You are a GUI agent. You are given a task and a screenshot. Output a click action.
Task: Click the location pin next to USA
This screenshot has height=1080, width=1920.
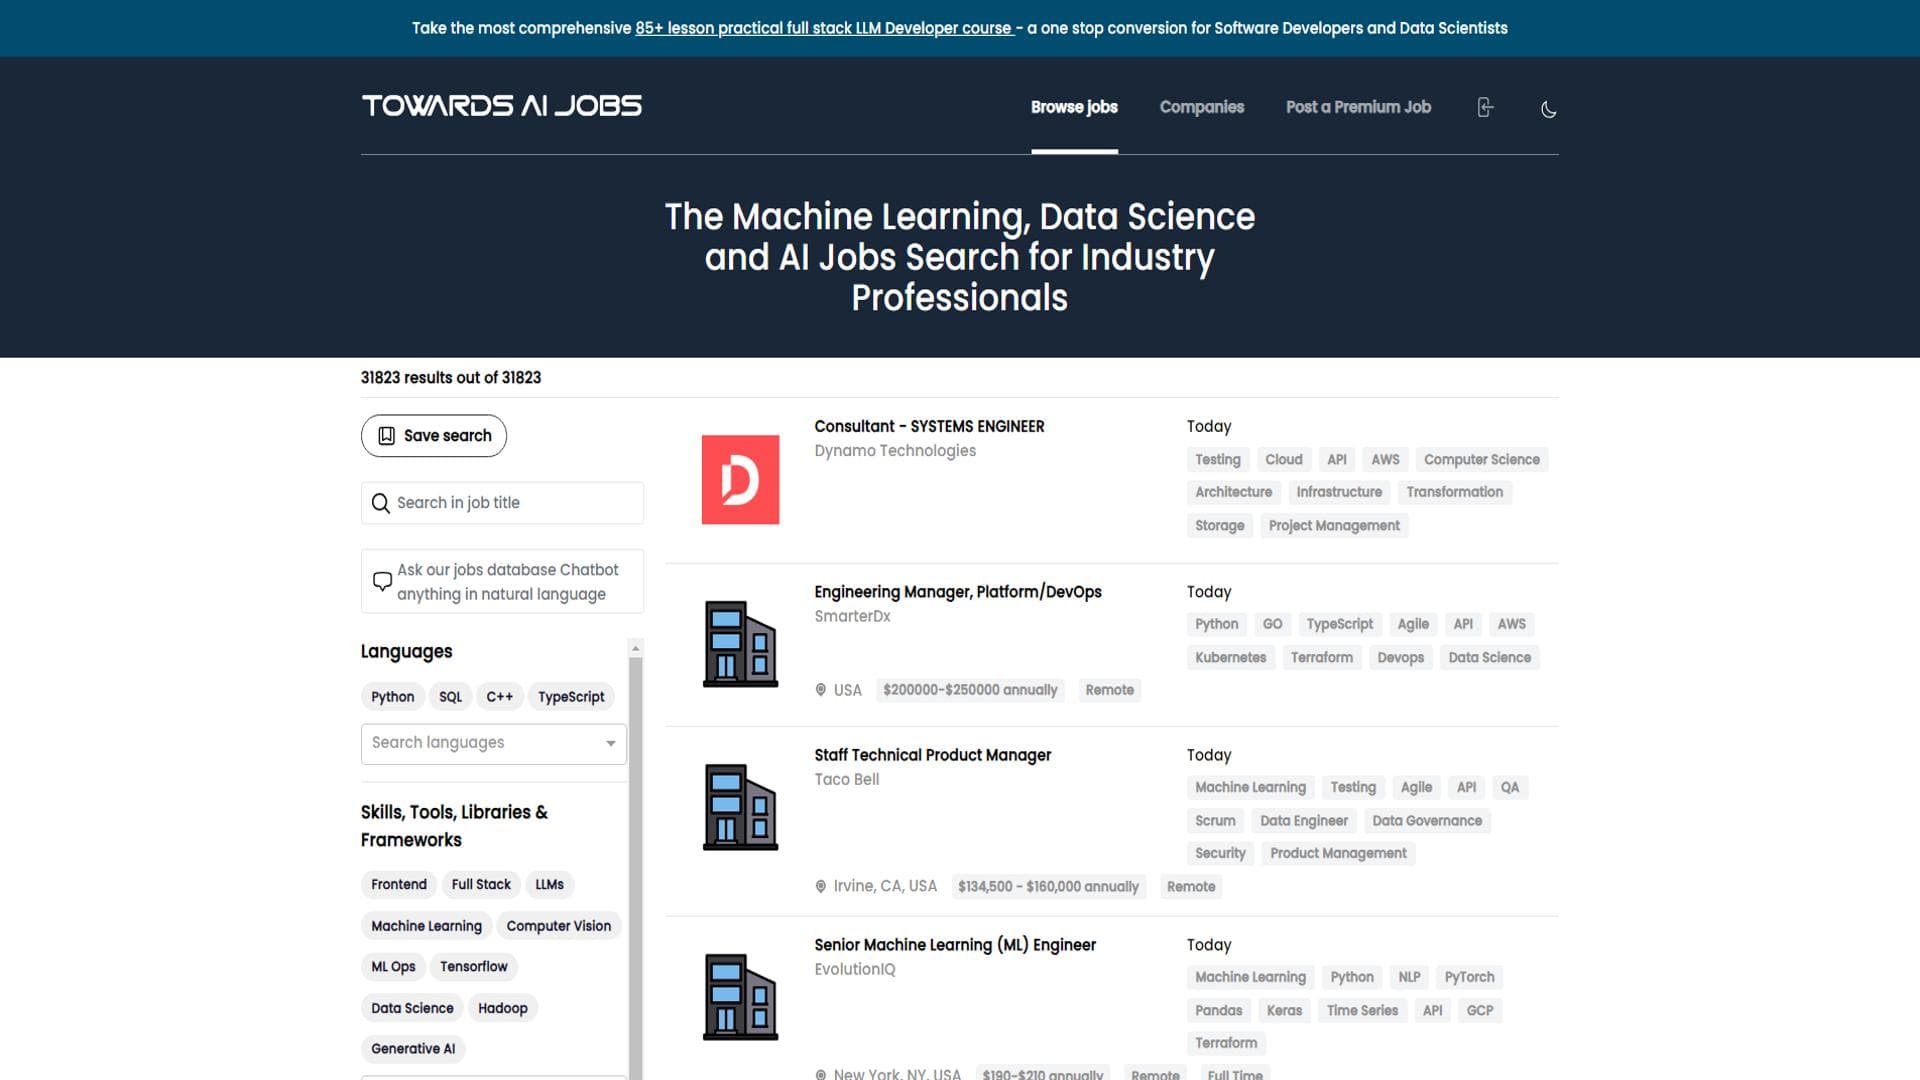point(821,690)
